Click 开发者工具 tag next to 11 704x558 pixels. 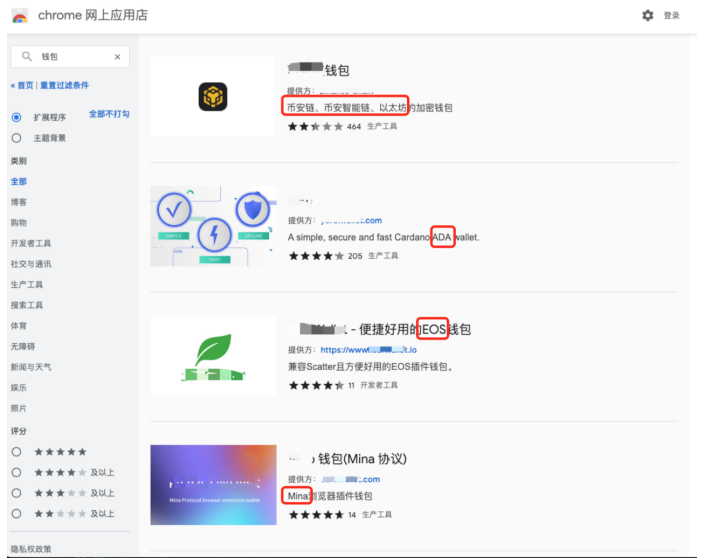[379, 385]
